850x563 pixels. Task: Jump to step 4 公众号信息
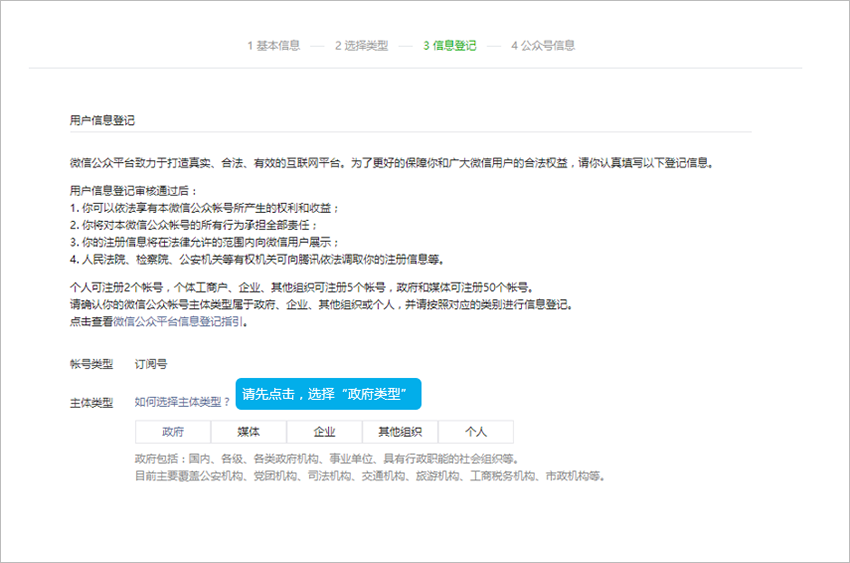tap(542, 45)
